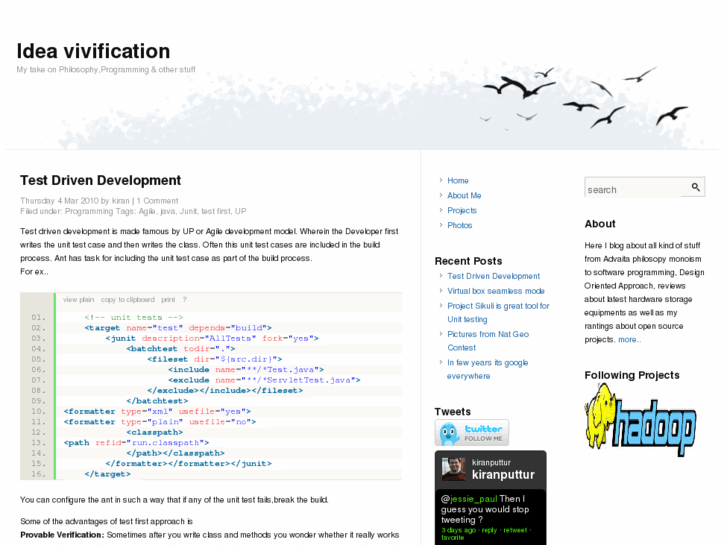Click copy to clipboard in code toolbar
727x545 pixels.
(x=128, y=300)
